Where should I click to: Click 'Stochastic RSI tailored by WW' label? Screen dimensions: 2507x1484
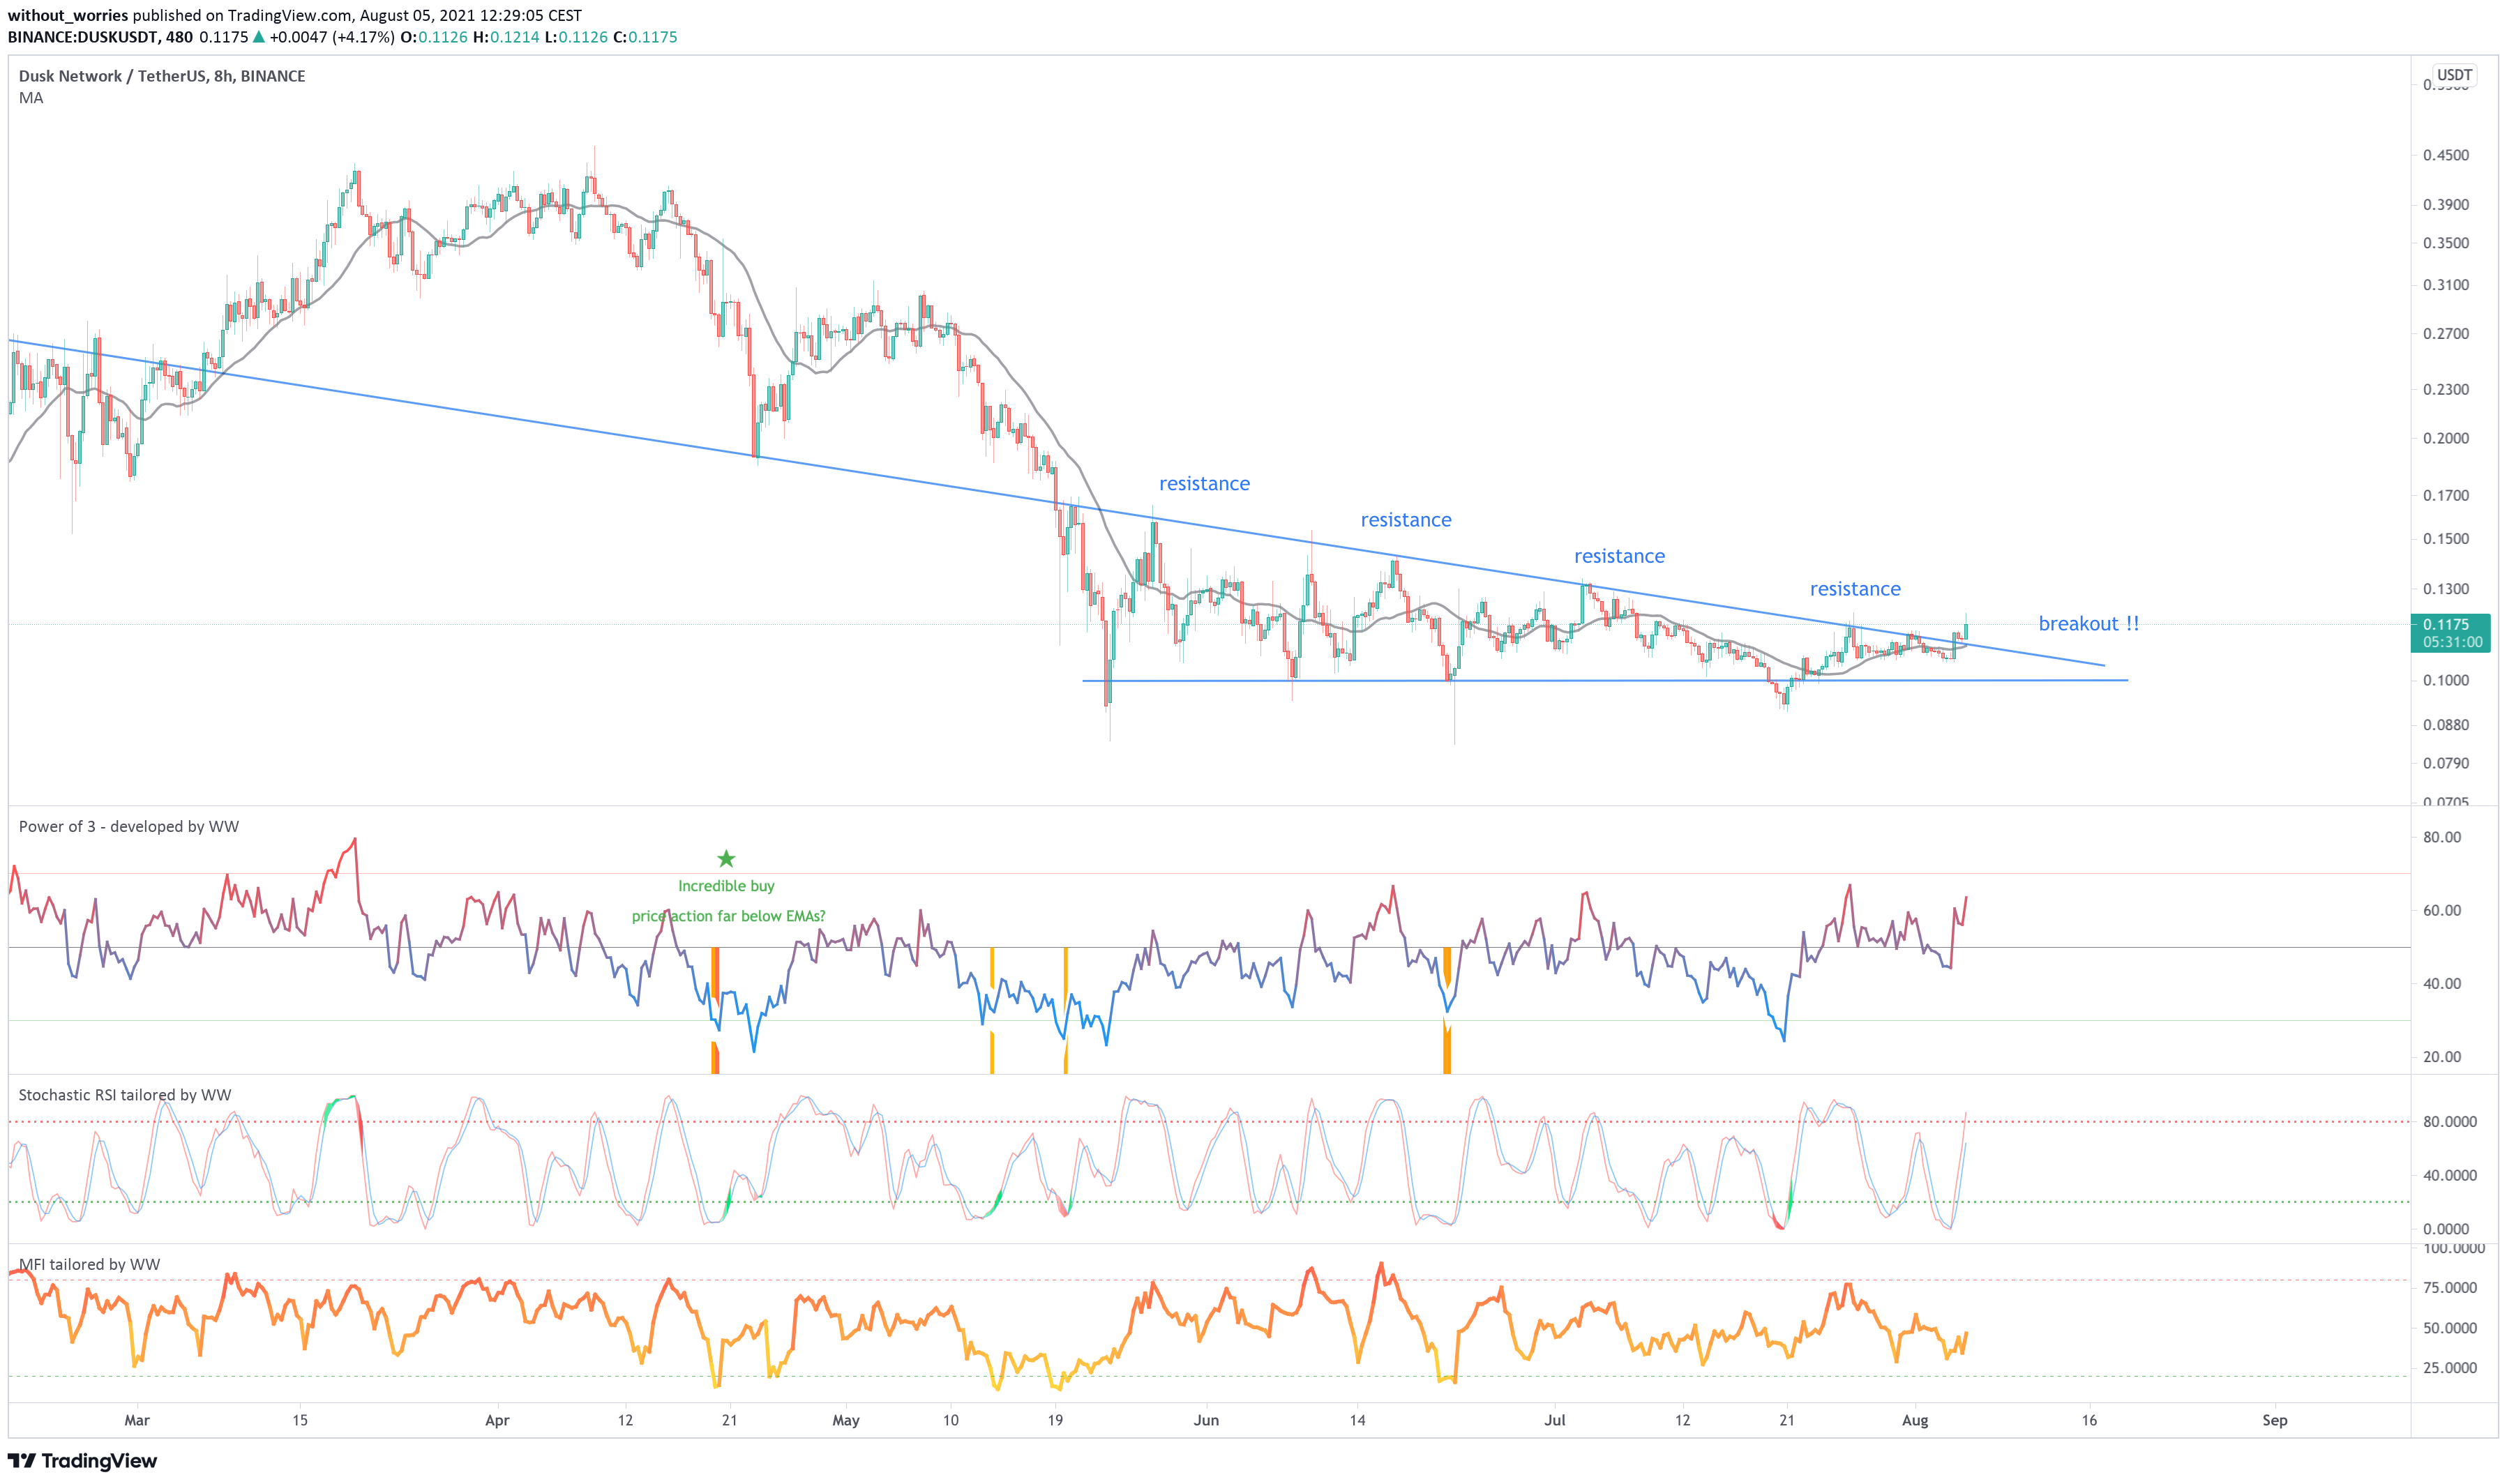[125, 1095]
